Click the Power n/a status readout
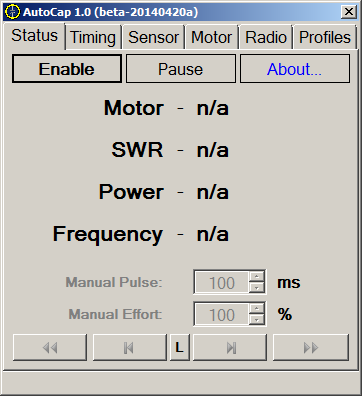362x396 pixels. (213, 192)
